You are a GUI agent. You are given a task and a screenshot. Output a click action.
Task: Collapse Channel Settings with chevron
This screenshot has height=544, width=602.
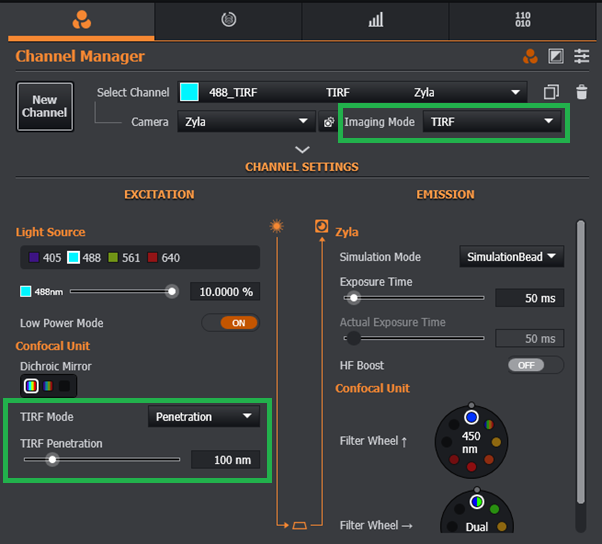pyautogui.click(x=302, y=150)
